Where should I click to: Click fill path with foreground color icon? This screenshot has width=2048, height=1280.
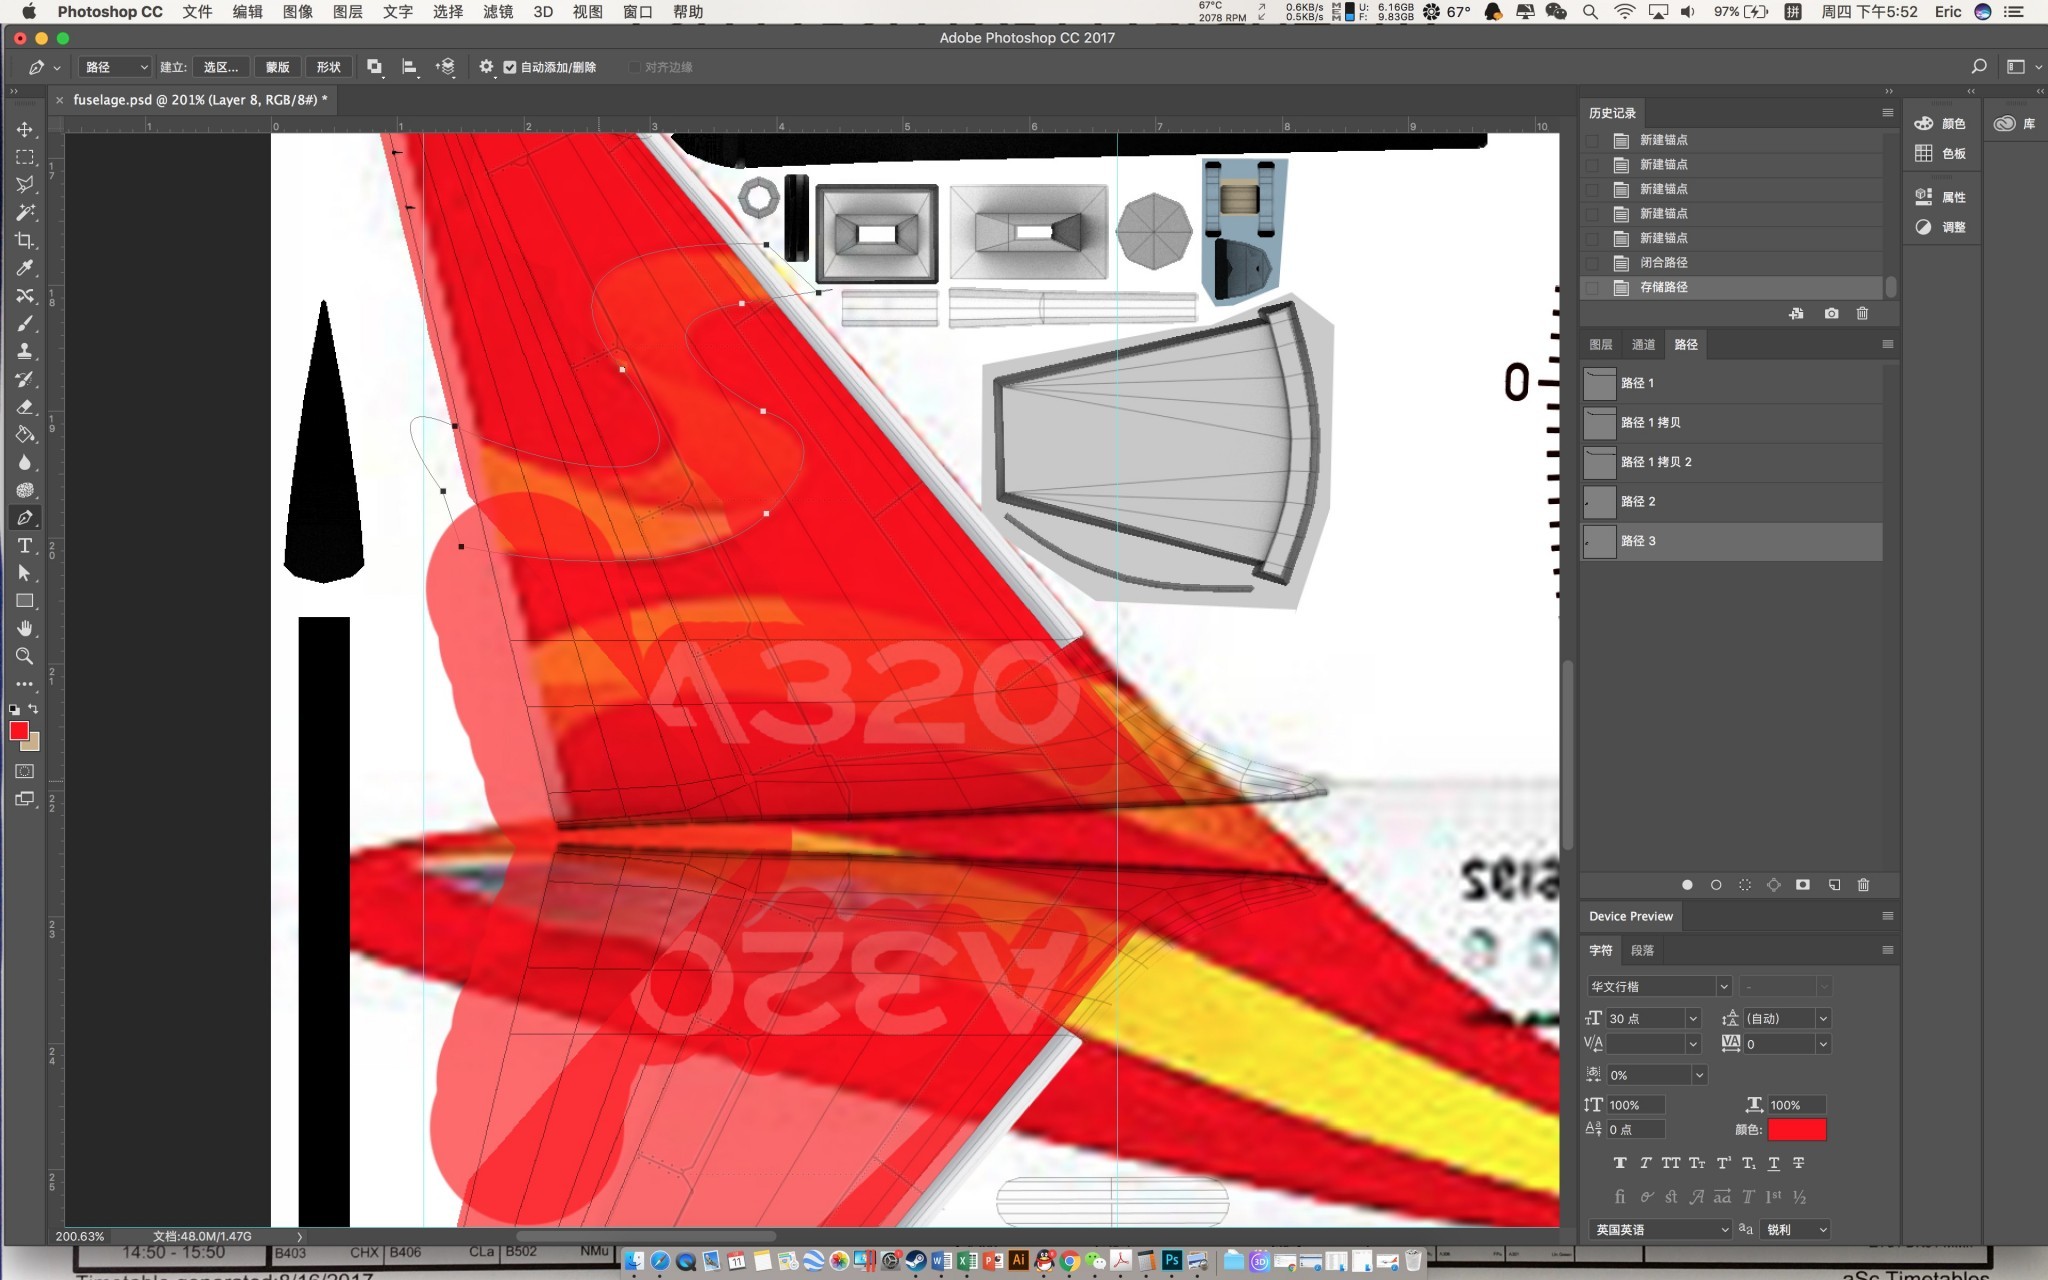tap(1687, 885)
